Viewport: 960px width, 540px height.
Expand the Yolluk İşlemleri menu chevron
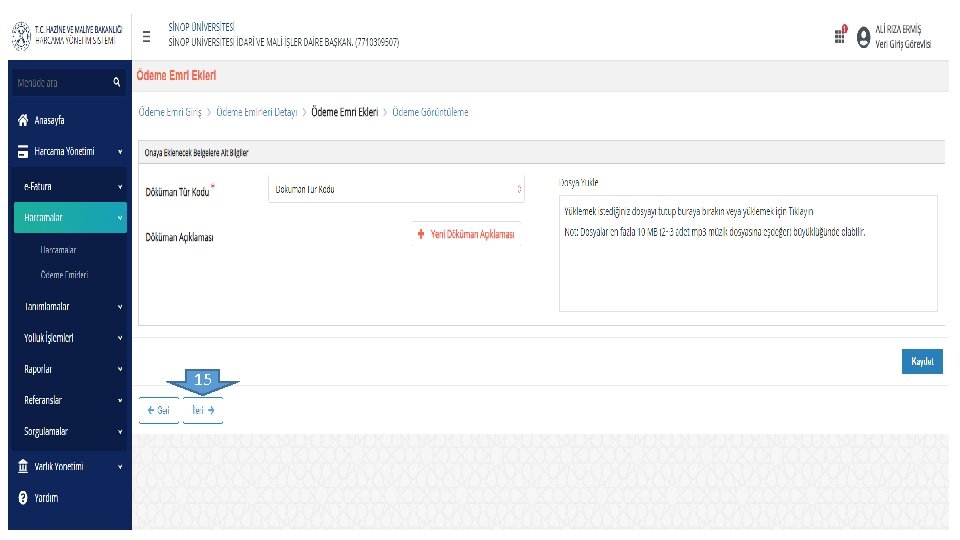pyautogui.click(x=120, y=338)
